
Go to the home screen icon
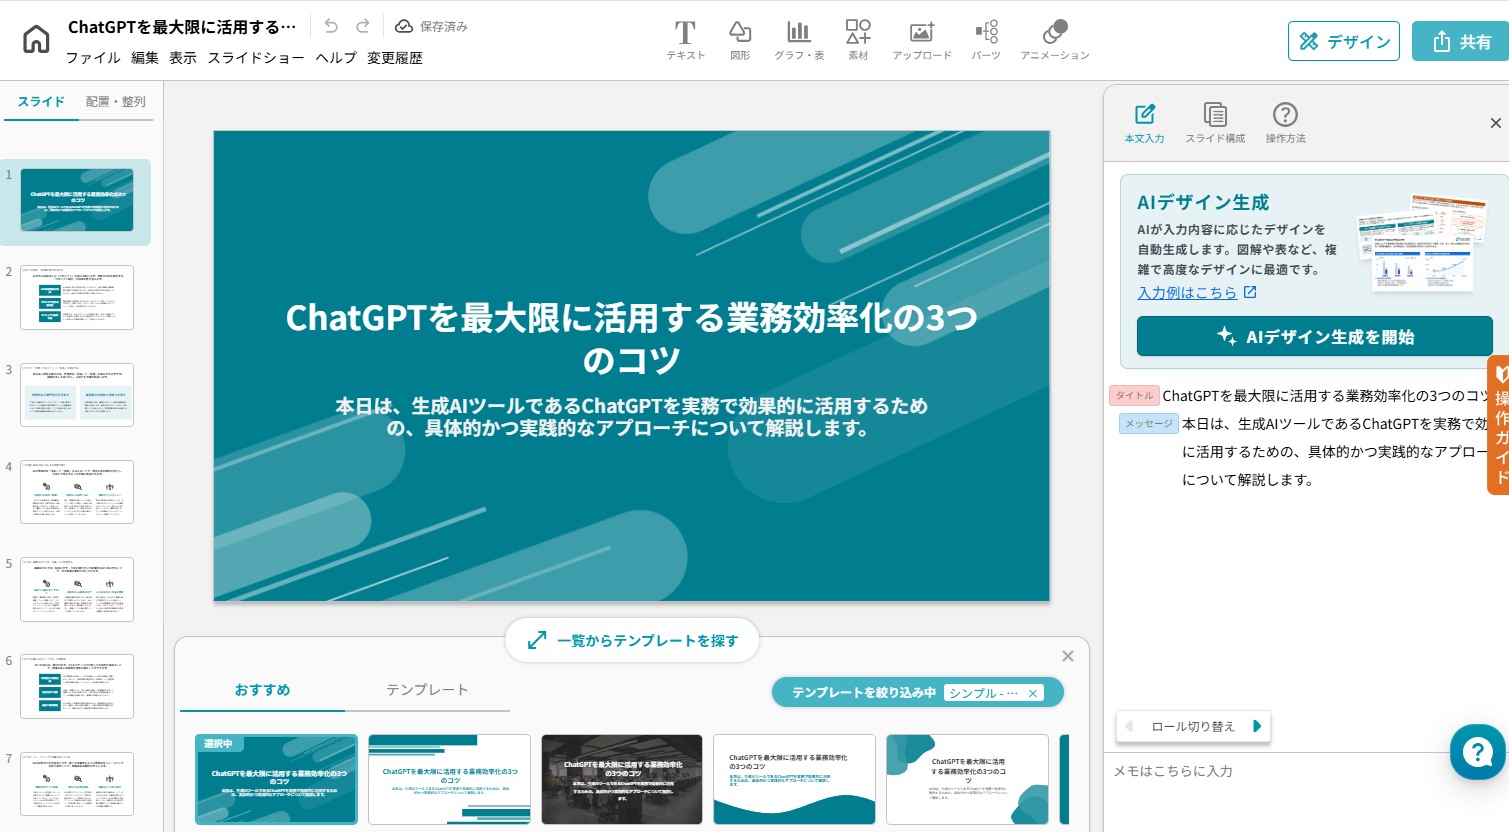point(36,39)
